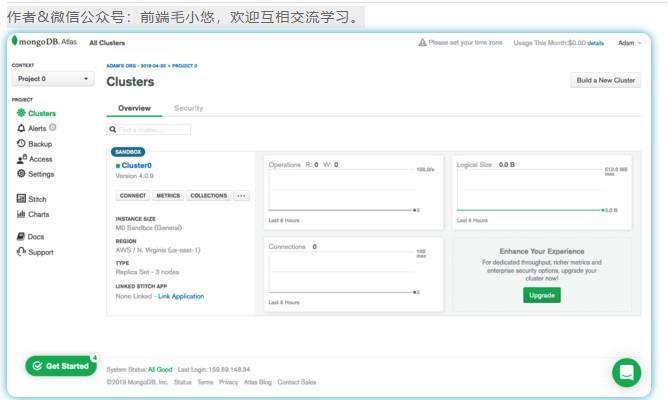Click the Alerts count badge
Viewport: 668px width, 400px height.
(x=52, y=127)
